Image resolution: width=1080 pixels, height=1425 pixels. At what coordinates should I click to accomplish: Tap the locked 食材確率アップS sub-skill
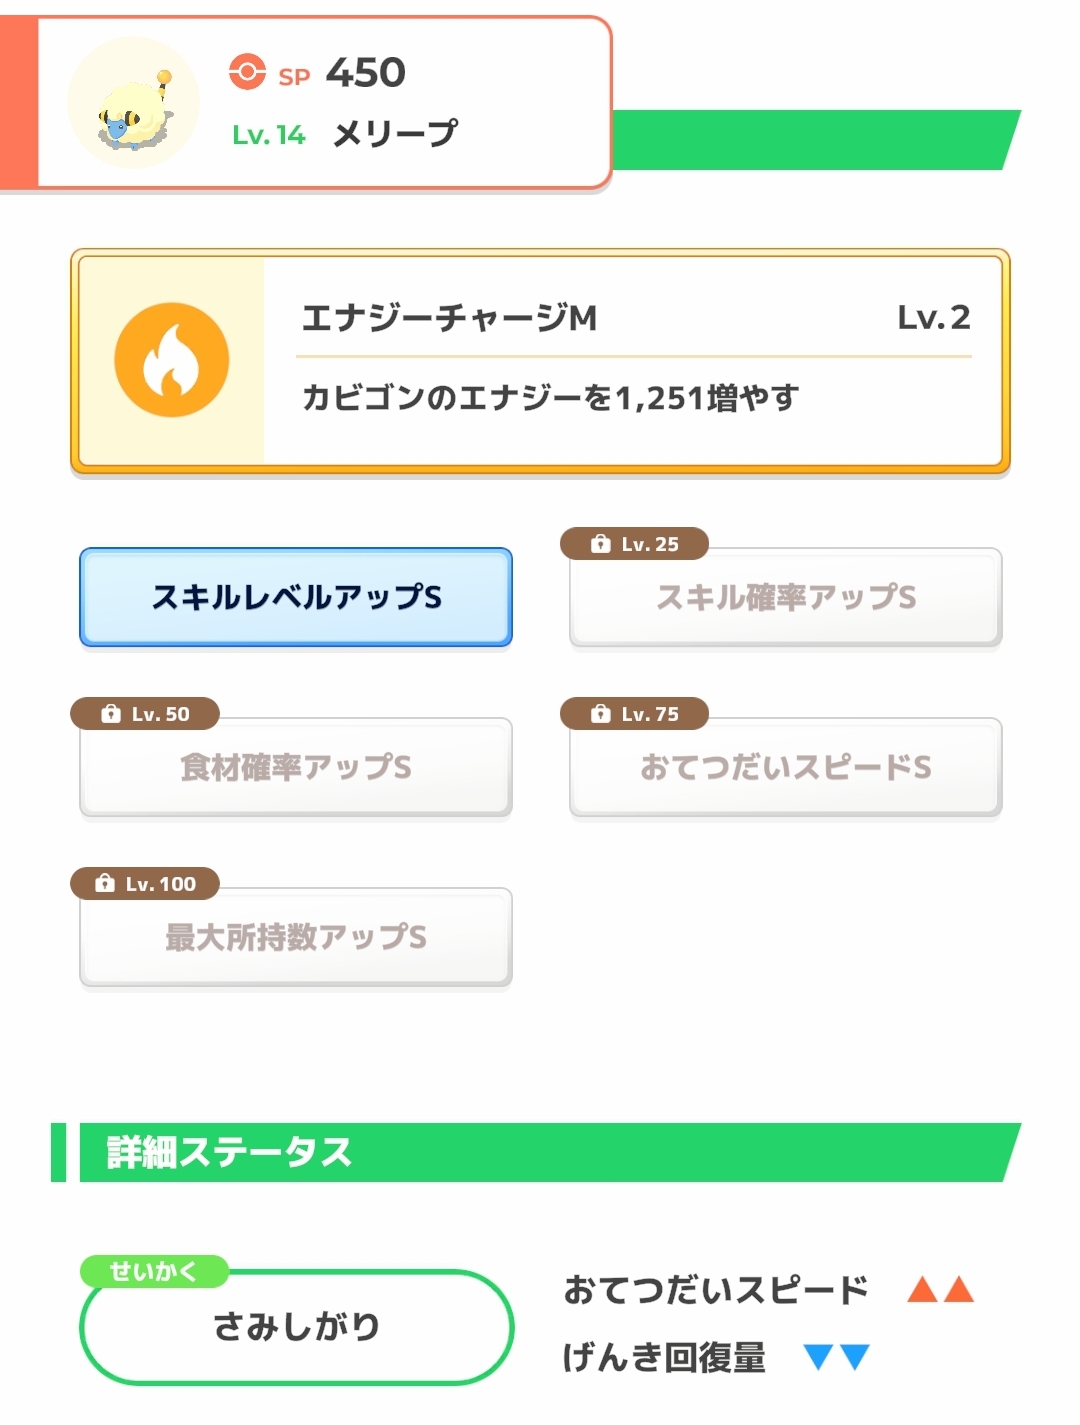pyautogui.click(x=296, y=768)
